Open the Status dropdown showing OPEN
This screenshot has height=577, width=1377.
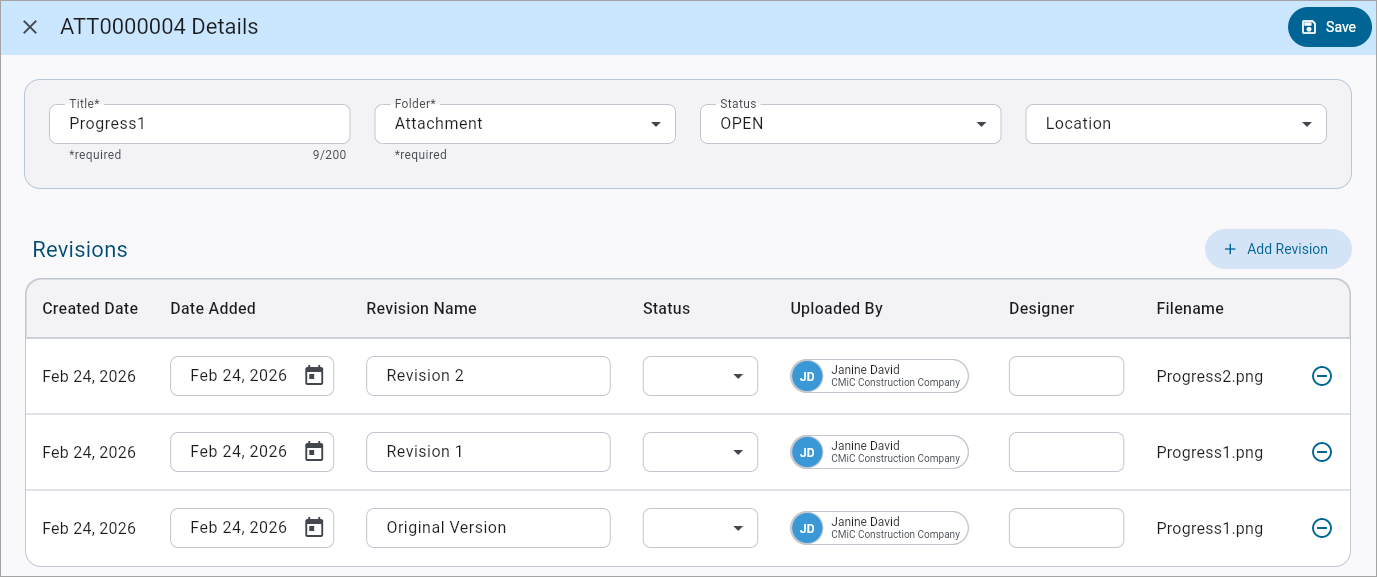coord(980,123)
